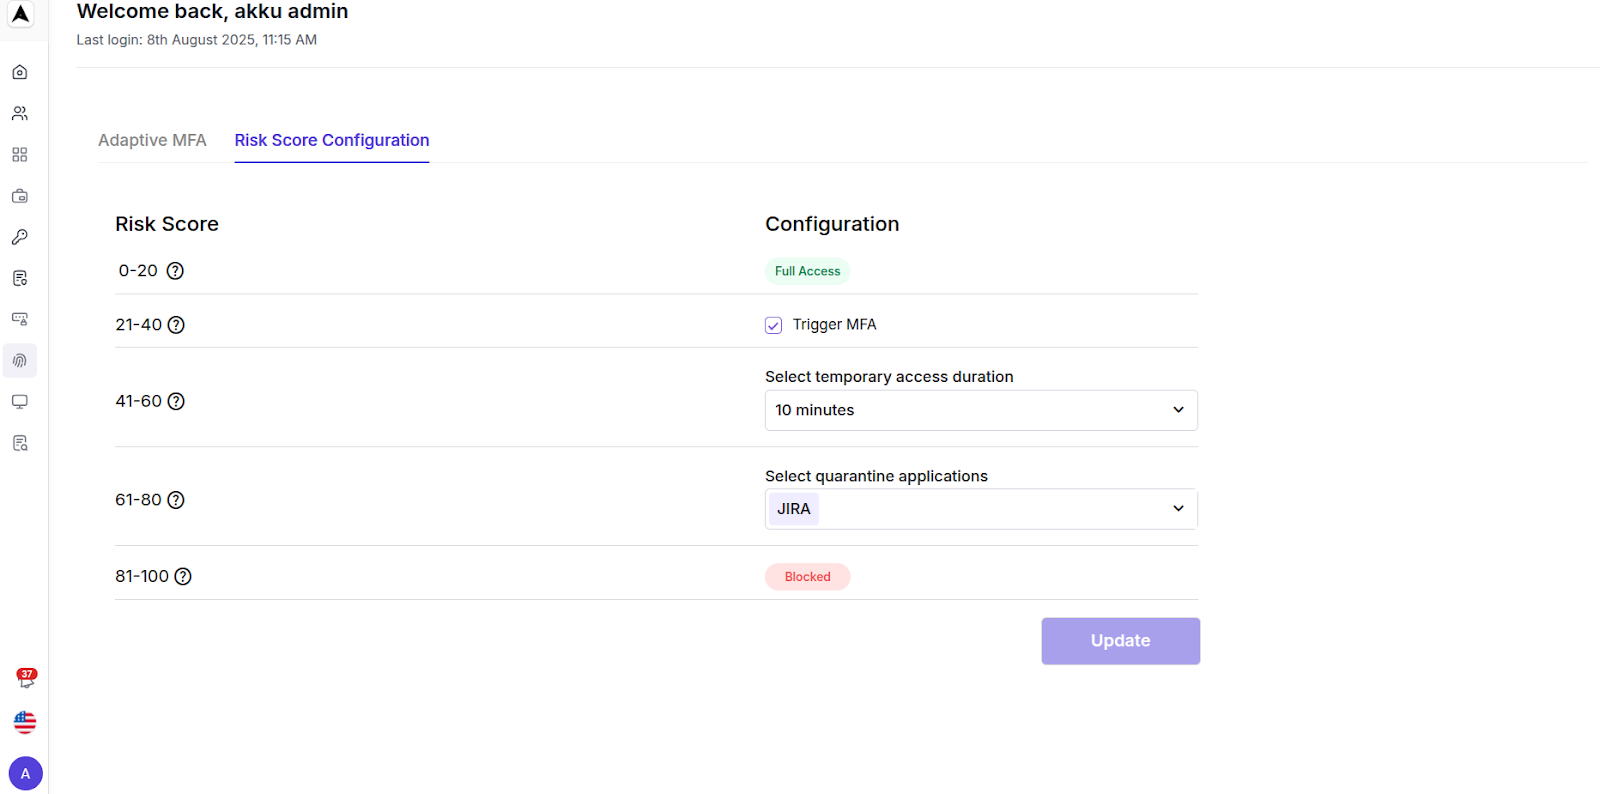
Task: Click the "Welcome back, akku admin" heading
Action: coord(213,12)
